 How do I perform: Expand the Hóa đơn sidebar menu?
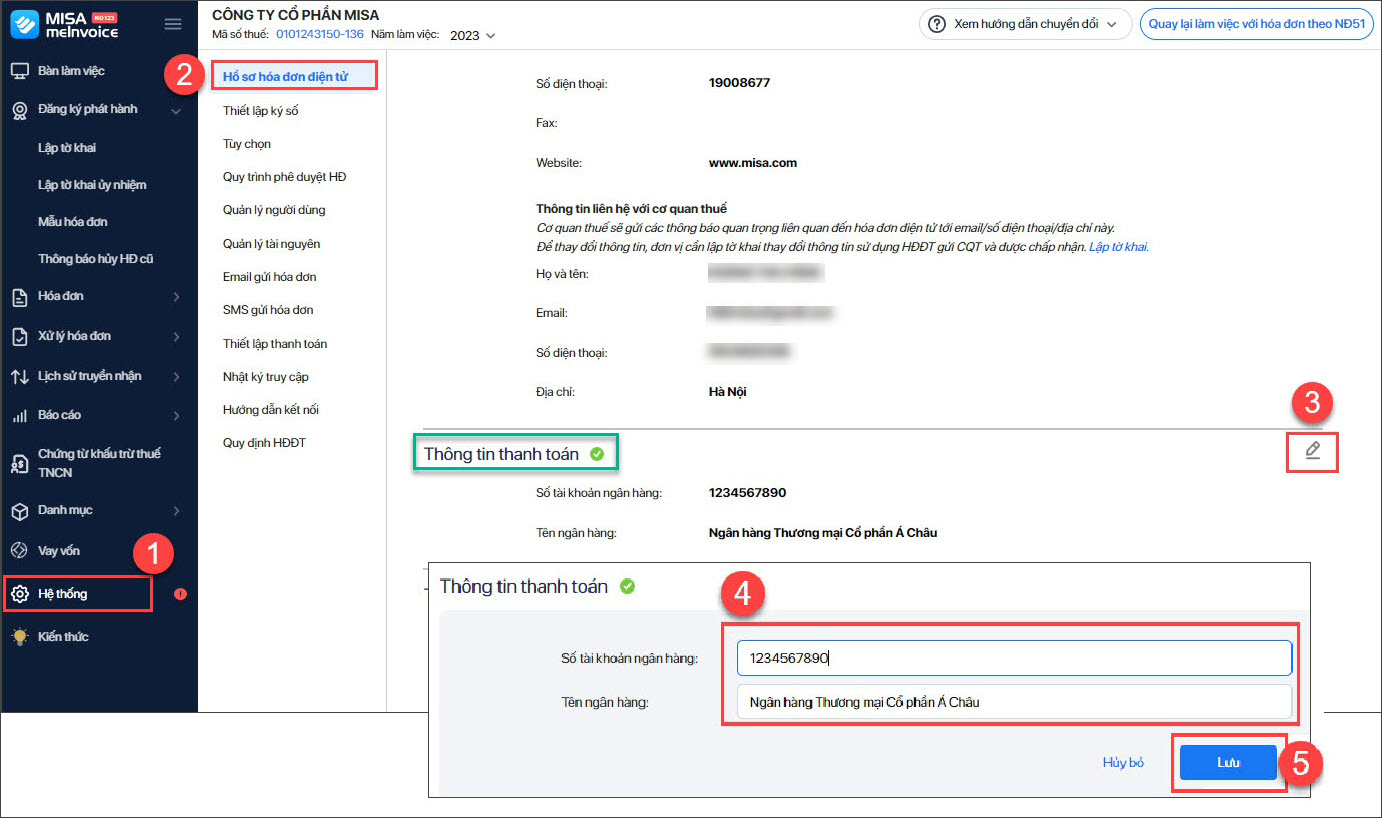[x=176, y=297]
